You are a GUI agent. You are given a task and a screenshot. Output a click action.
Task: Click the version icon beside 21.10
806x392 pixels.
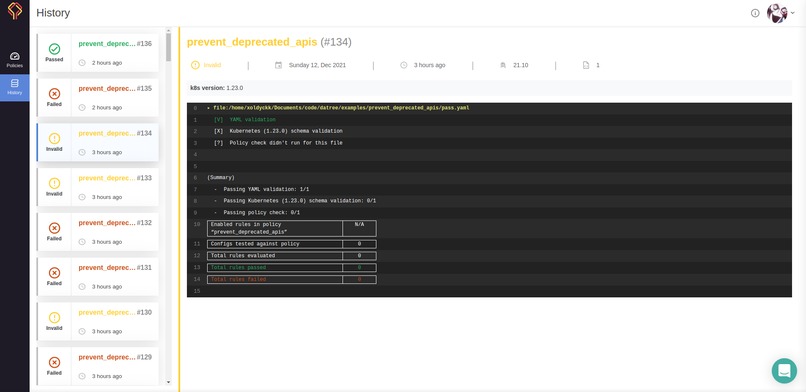(503, 65)
